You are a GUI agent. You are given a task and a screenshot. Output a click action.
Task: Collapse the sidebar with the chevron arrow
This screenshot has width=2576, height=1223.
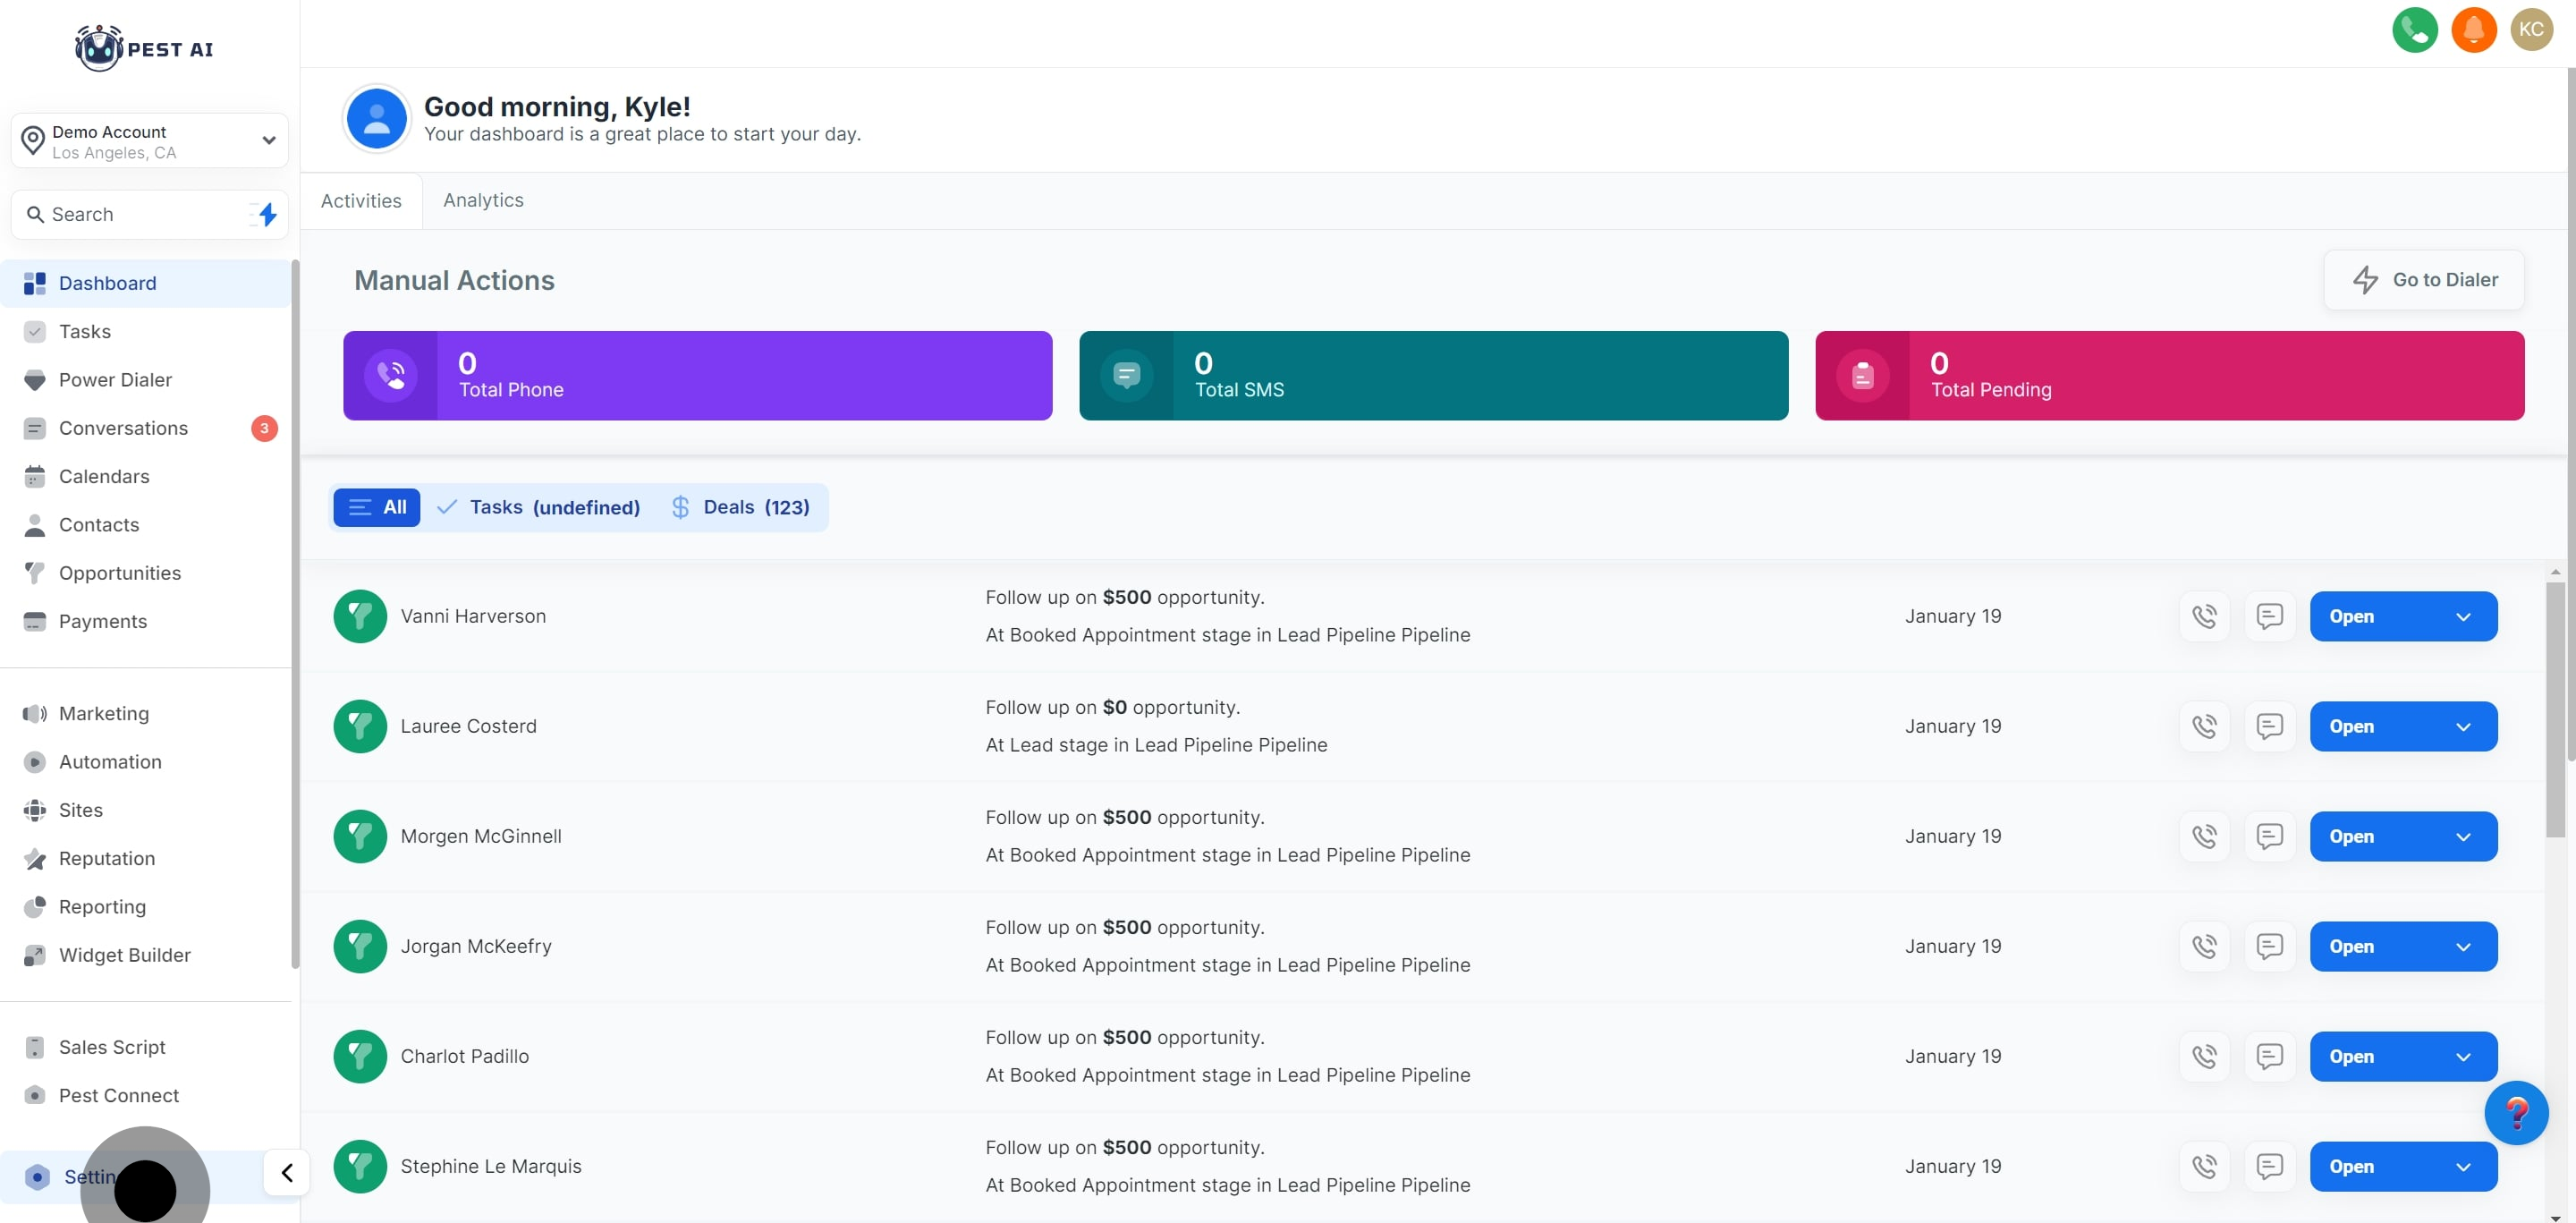pos(287,1172)
